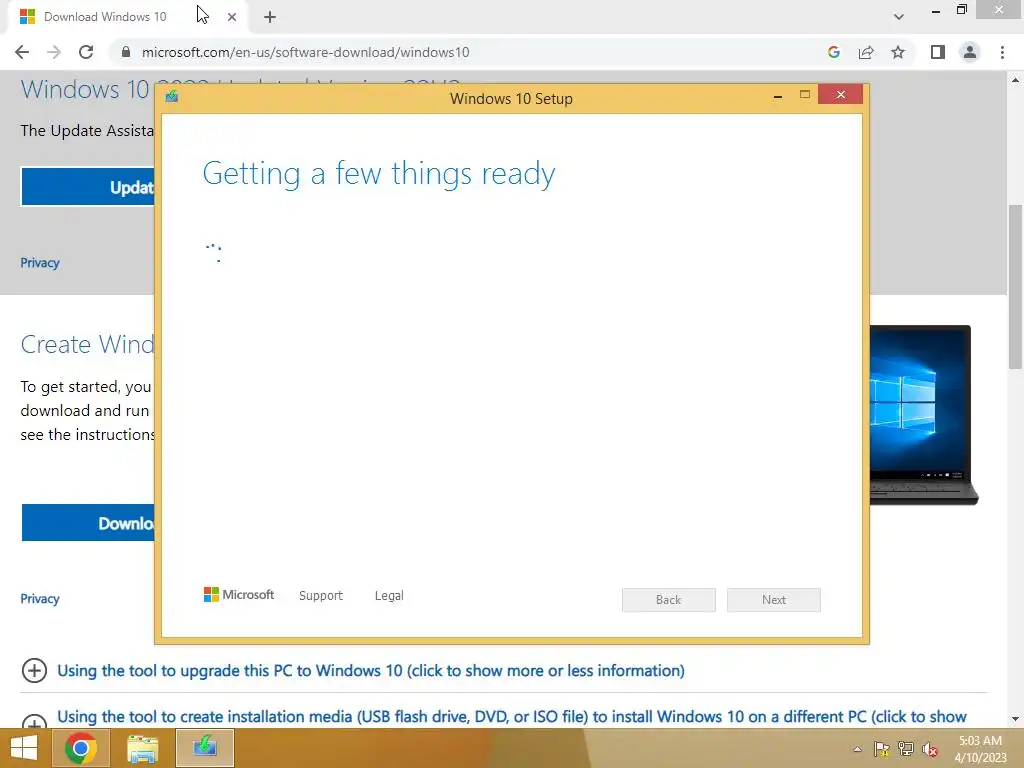Screen dimensions: 1024x768
Task: Open the lower Privacy link on webpage
Action: pyautogui.click(x=40, y=599)
